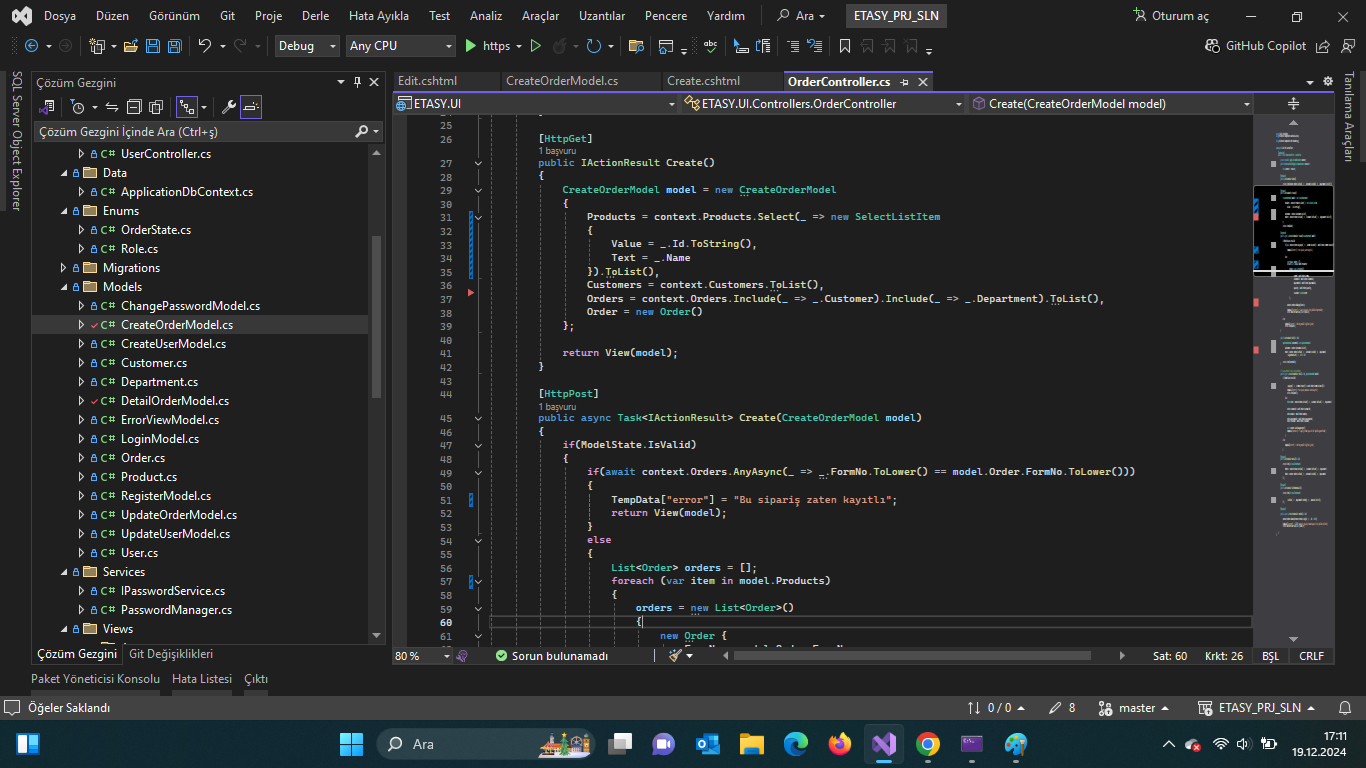Screen dimensions: 1366x768
Task: Click the Çözüm Gezgini vertical scrollbar
Action: (376, 315)
